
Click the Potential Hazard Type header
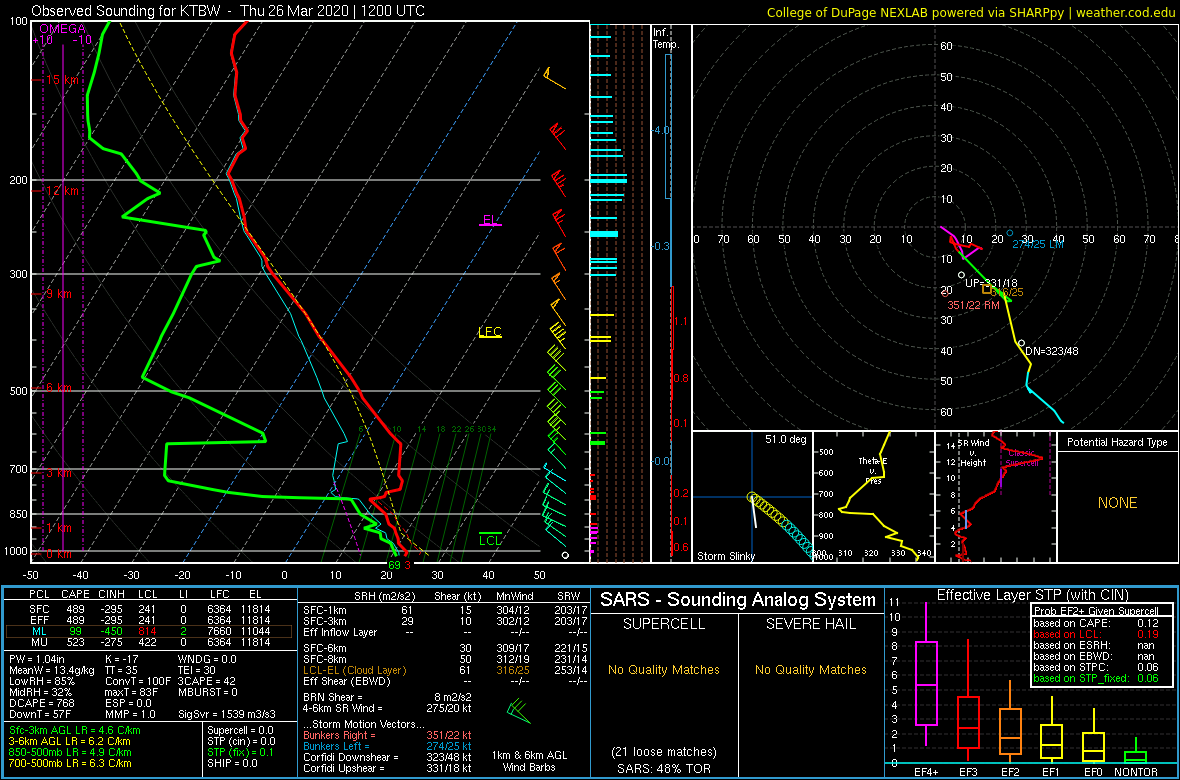coord(1118,442)
